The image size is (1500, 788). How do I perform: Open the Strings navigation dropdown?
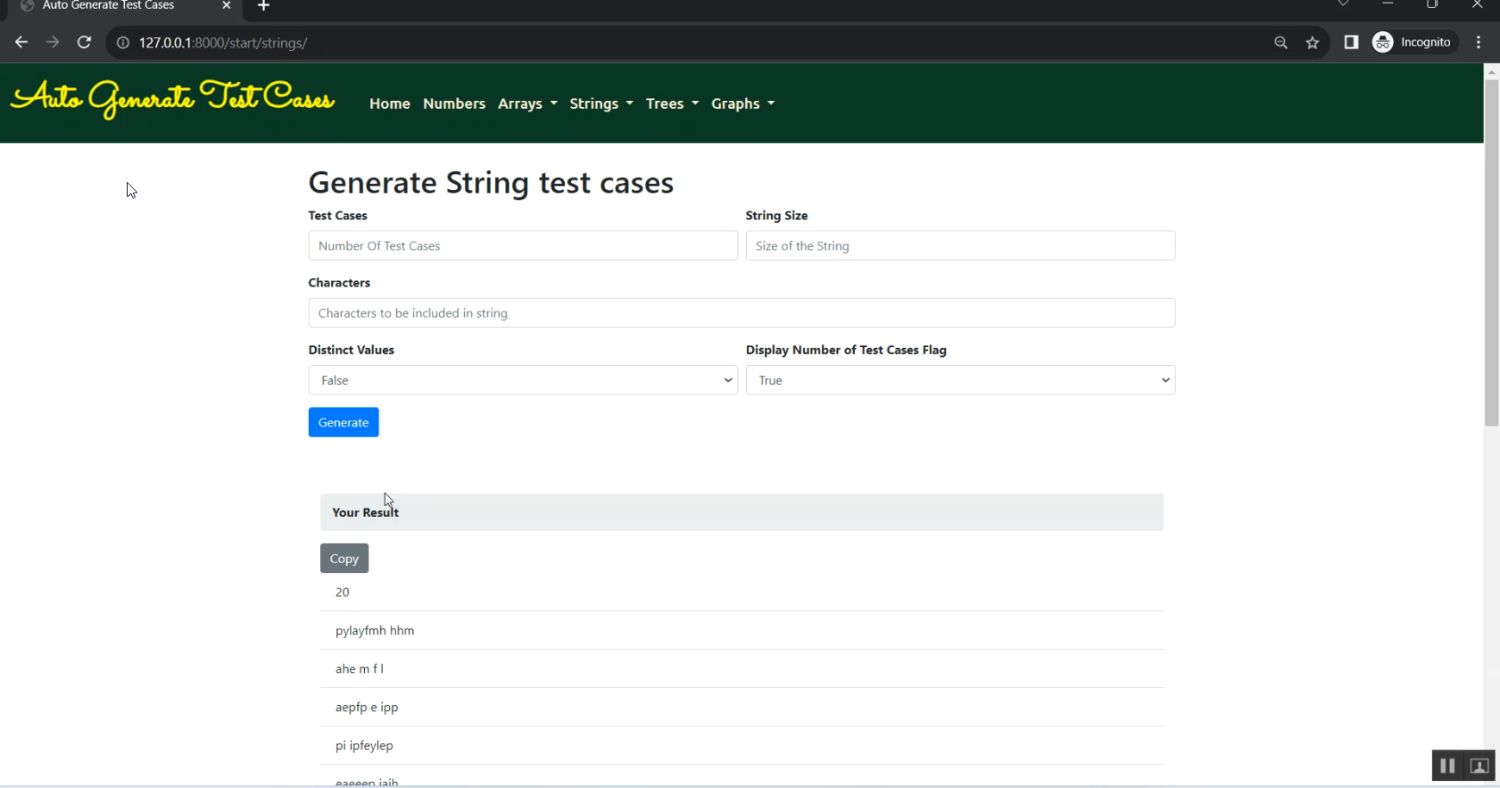click(601, 104)
